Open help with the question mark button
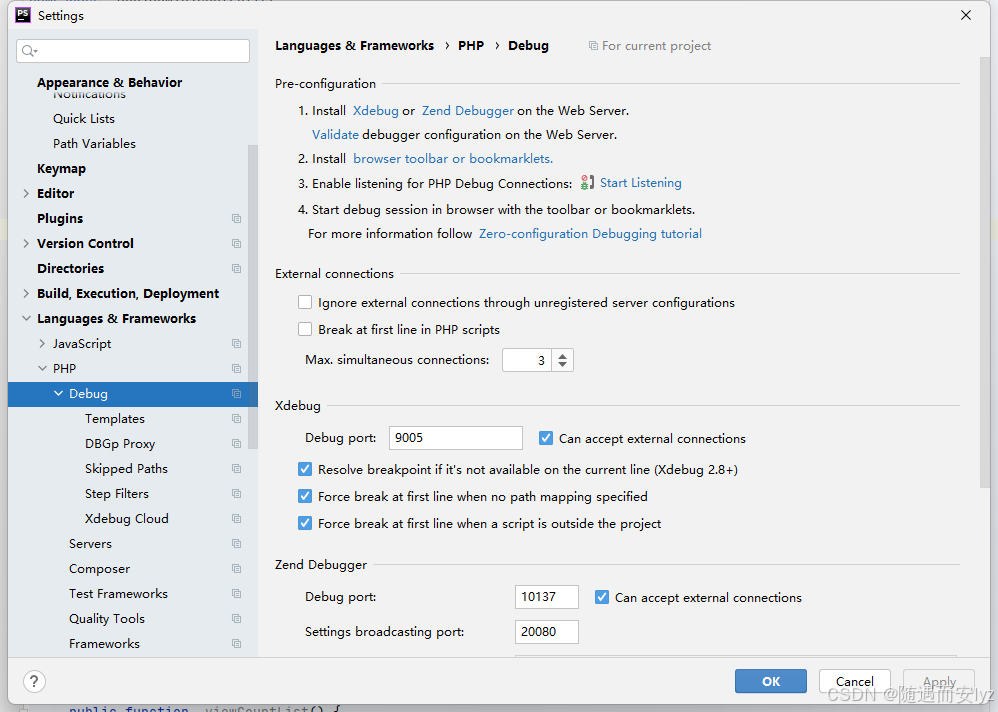This screenshot has width=998, height=712. click(34, 681)
